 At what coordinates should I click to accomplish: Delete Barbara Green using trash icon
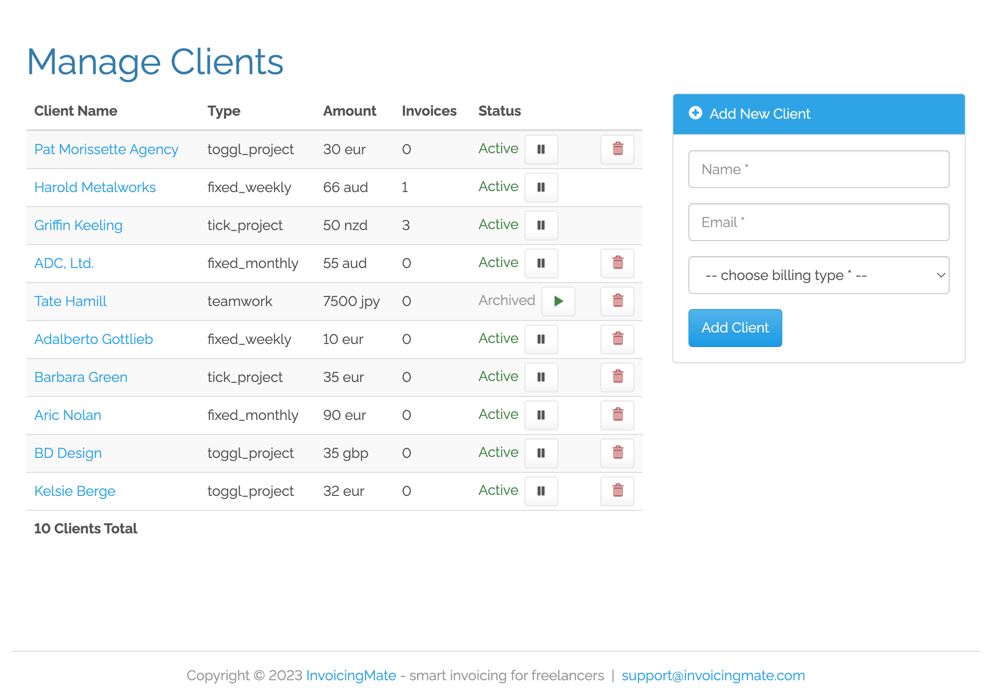[617, 377]
